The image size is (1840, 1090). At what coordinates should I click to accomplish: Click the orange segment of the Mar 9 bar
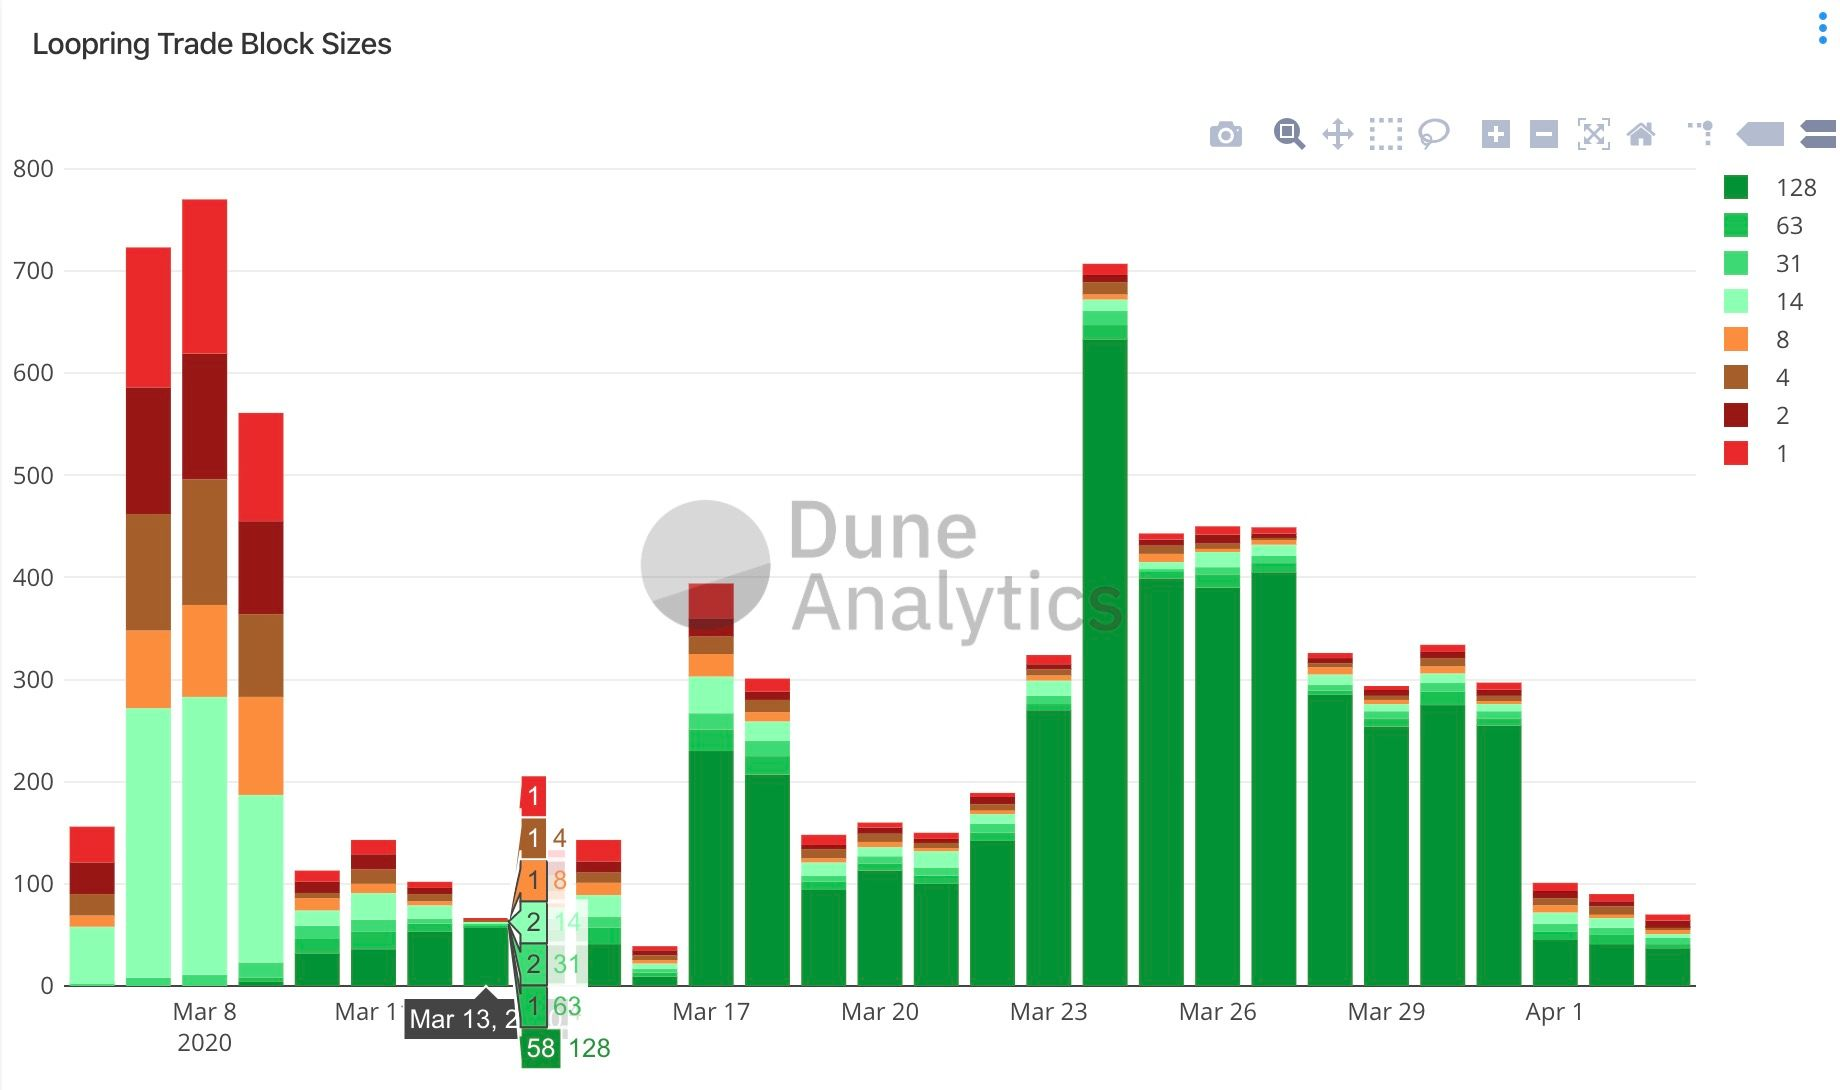[x=261, y=746]
